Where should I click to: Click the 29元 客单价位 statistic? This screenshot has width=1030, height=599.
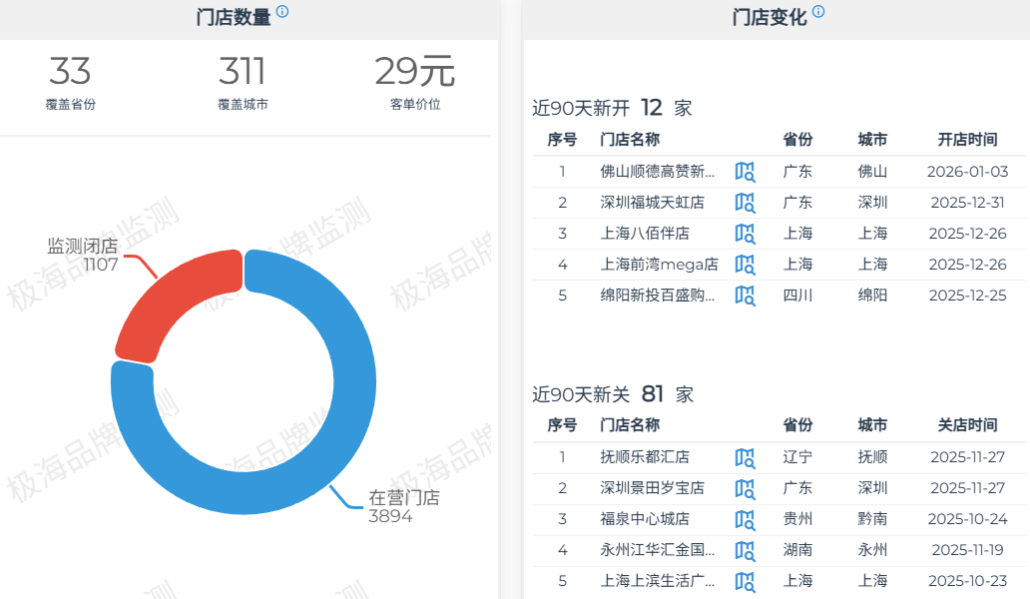click(414, 82)
